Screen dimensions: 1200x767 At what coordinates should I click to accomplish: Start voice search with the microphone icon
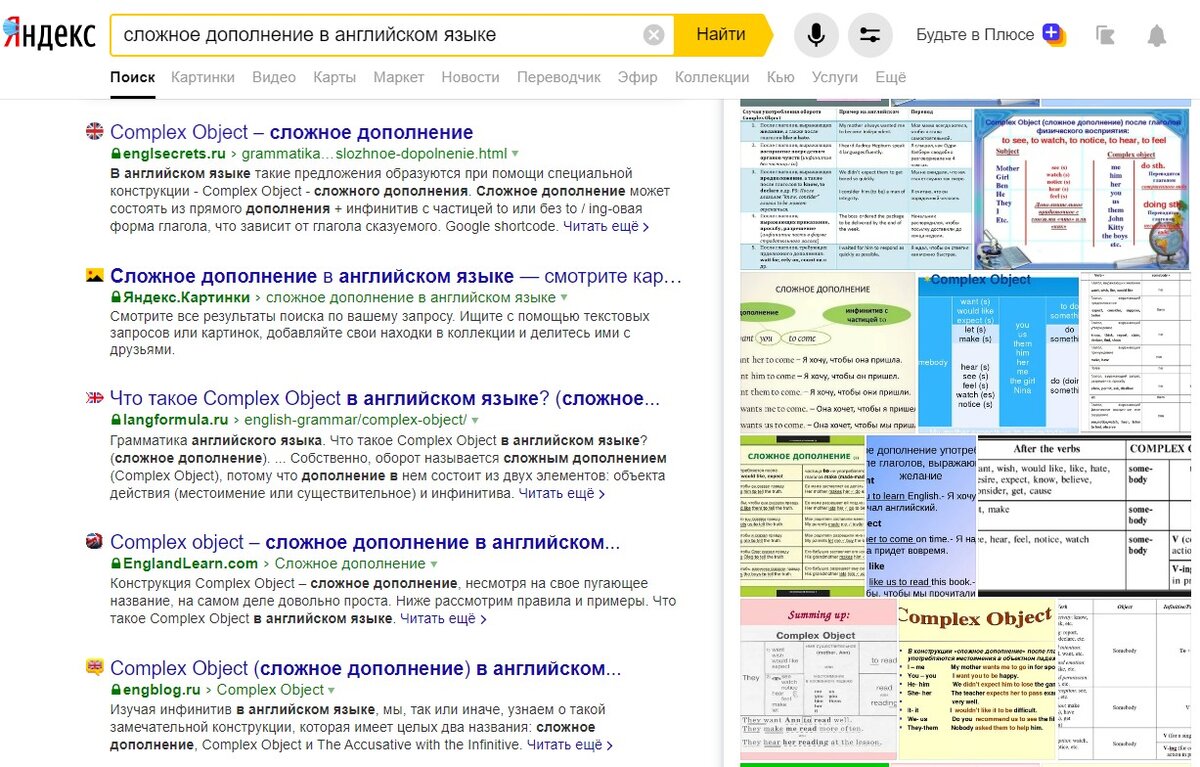point(816,35)
